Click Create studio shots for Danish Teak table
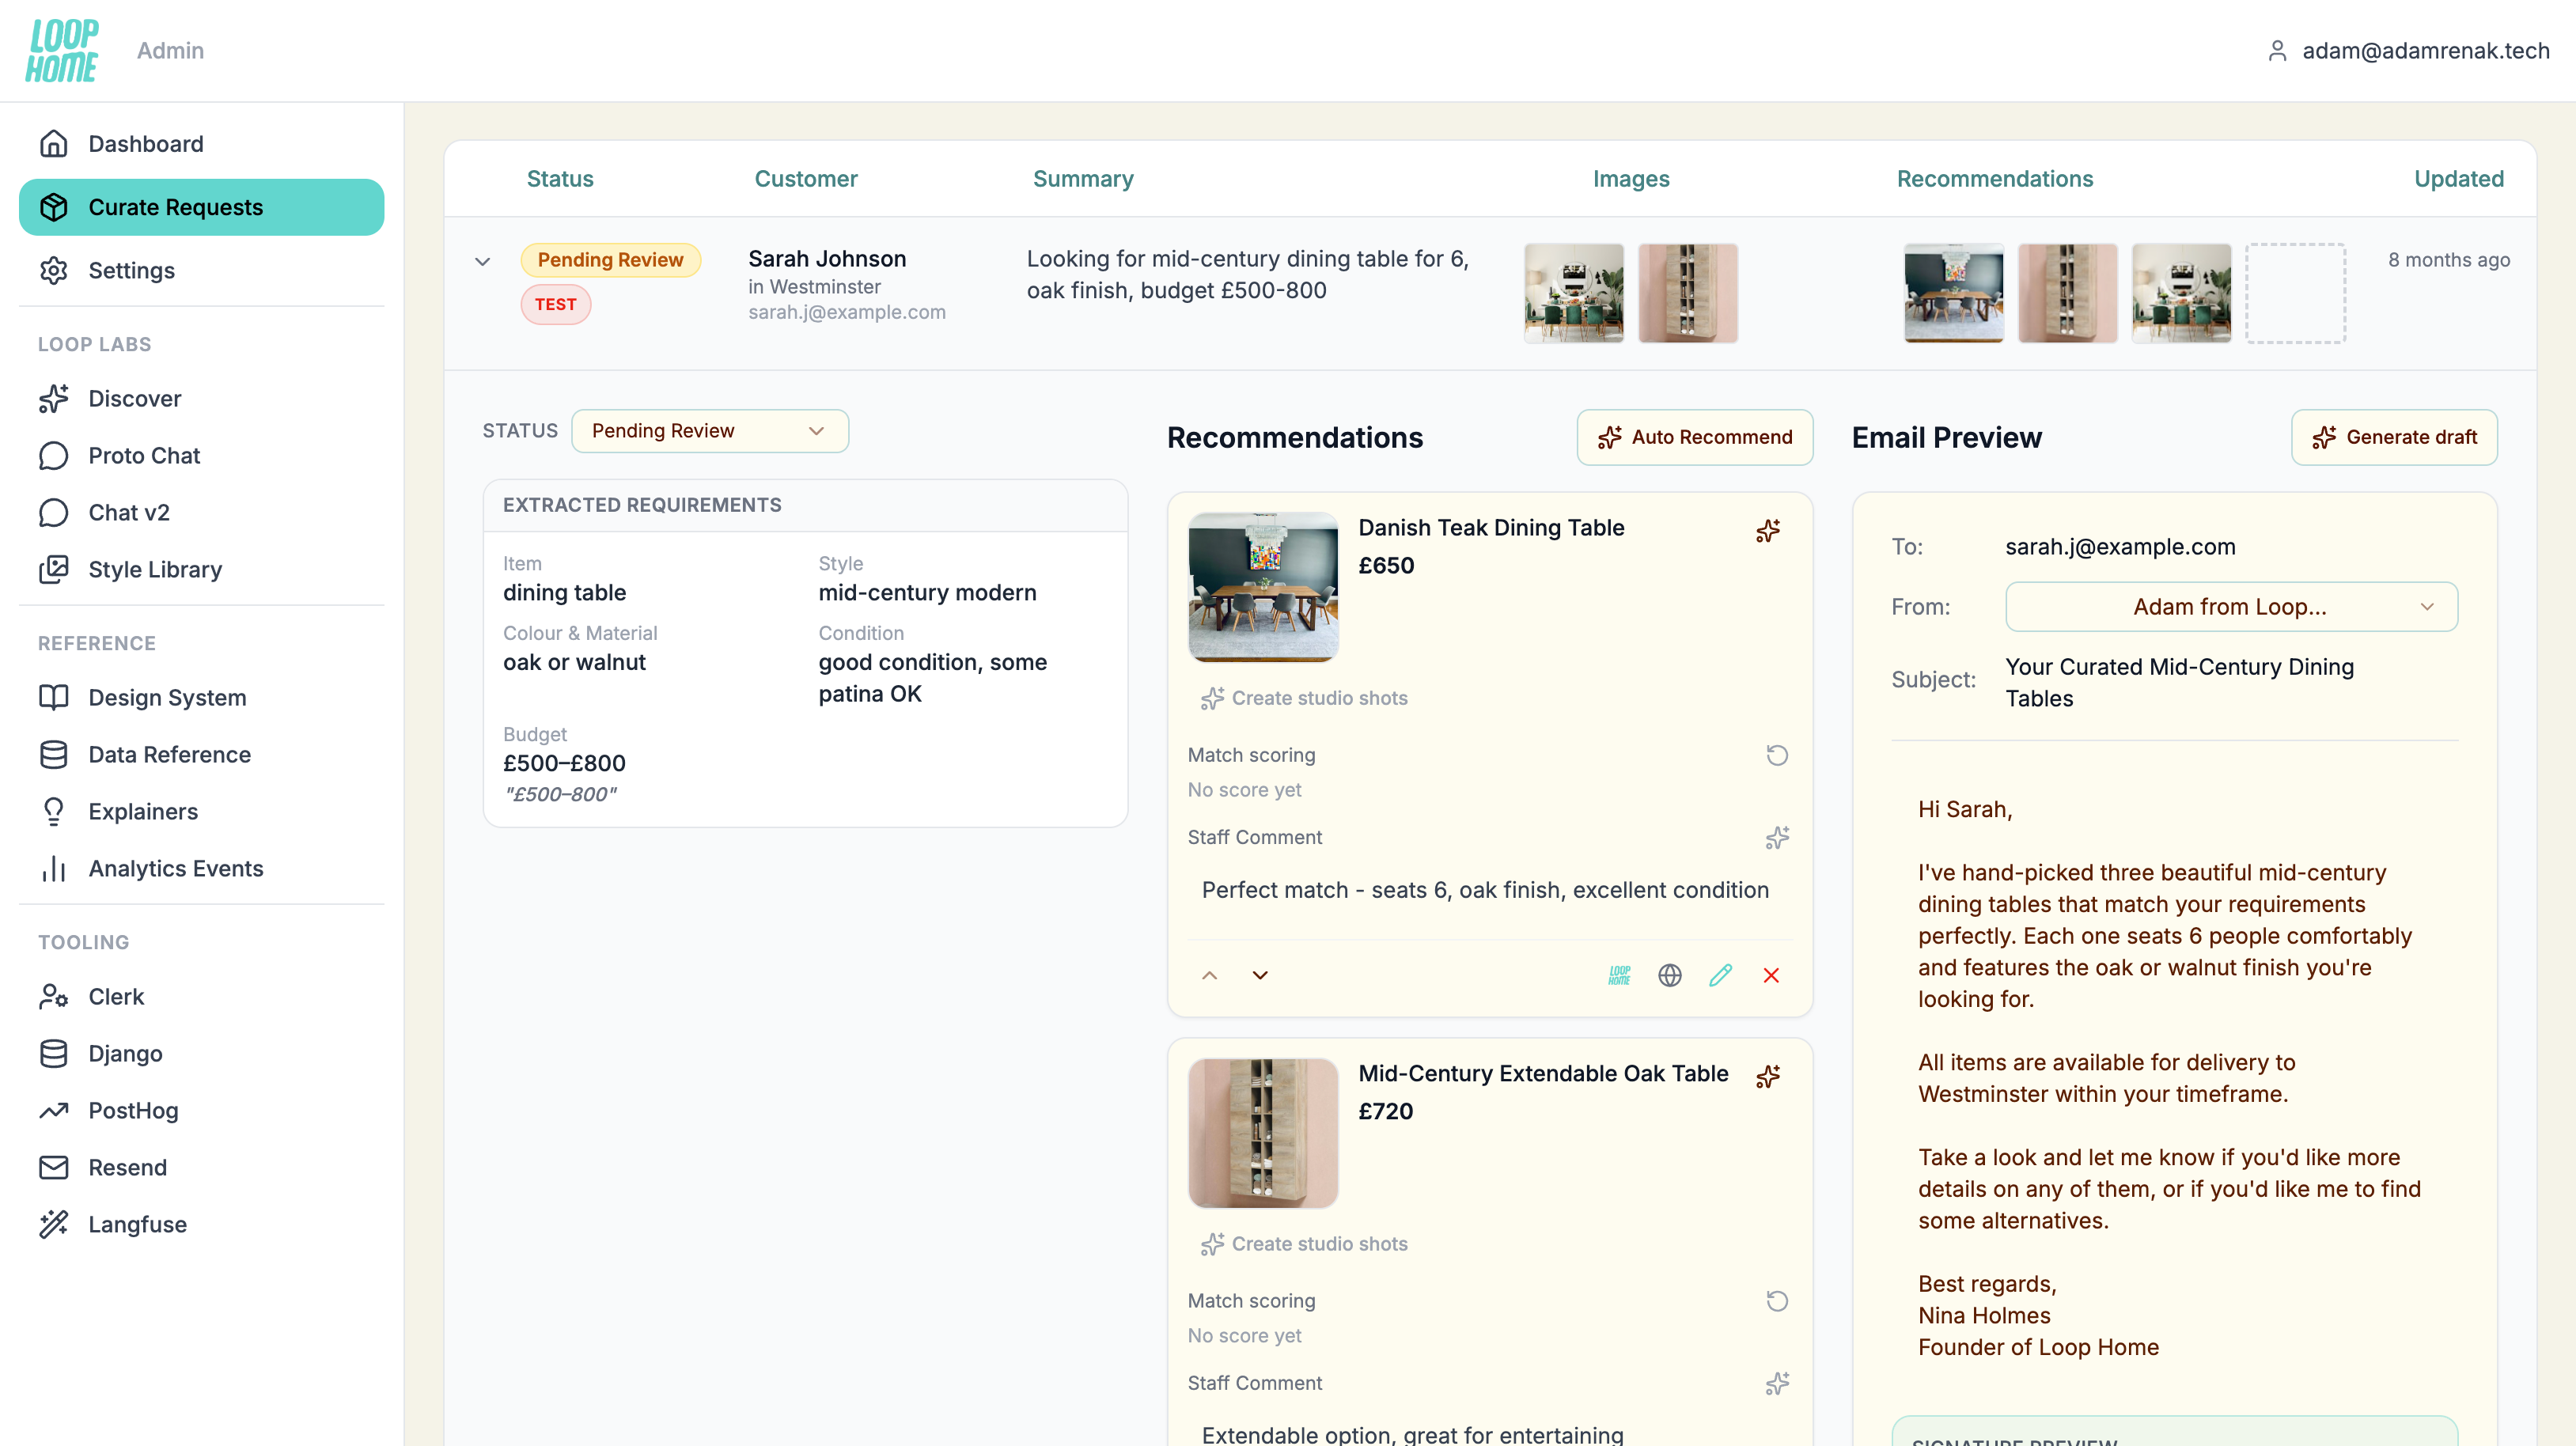2576x1446 pixels. click(x=1304, y=698)
